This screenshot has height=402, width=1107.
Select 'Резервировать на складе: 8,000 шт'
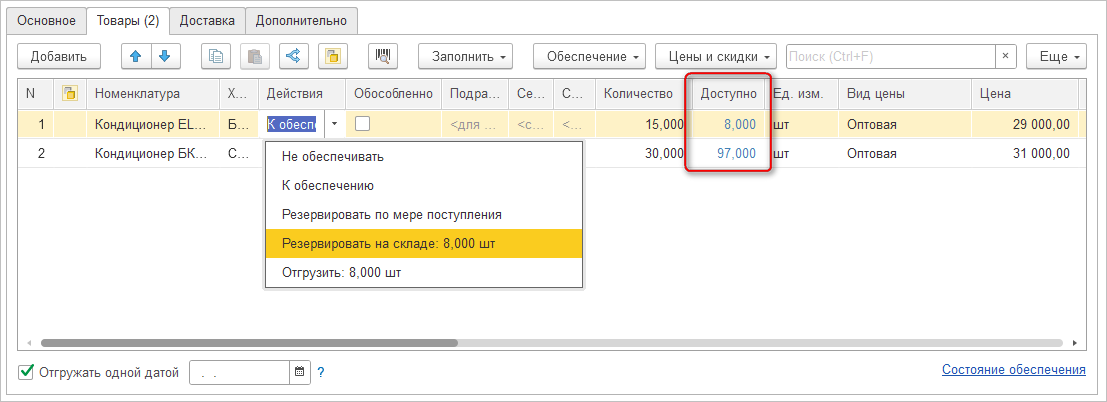pos(423,243)
